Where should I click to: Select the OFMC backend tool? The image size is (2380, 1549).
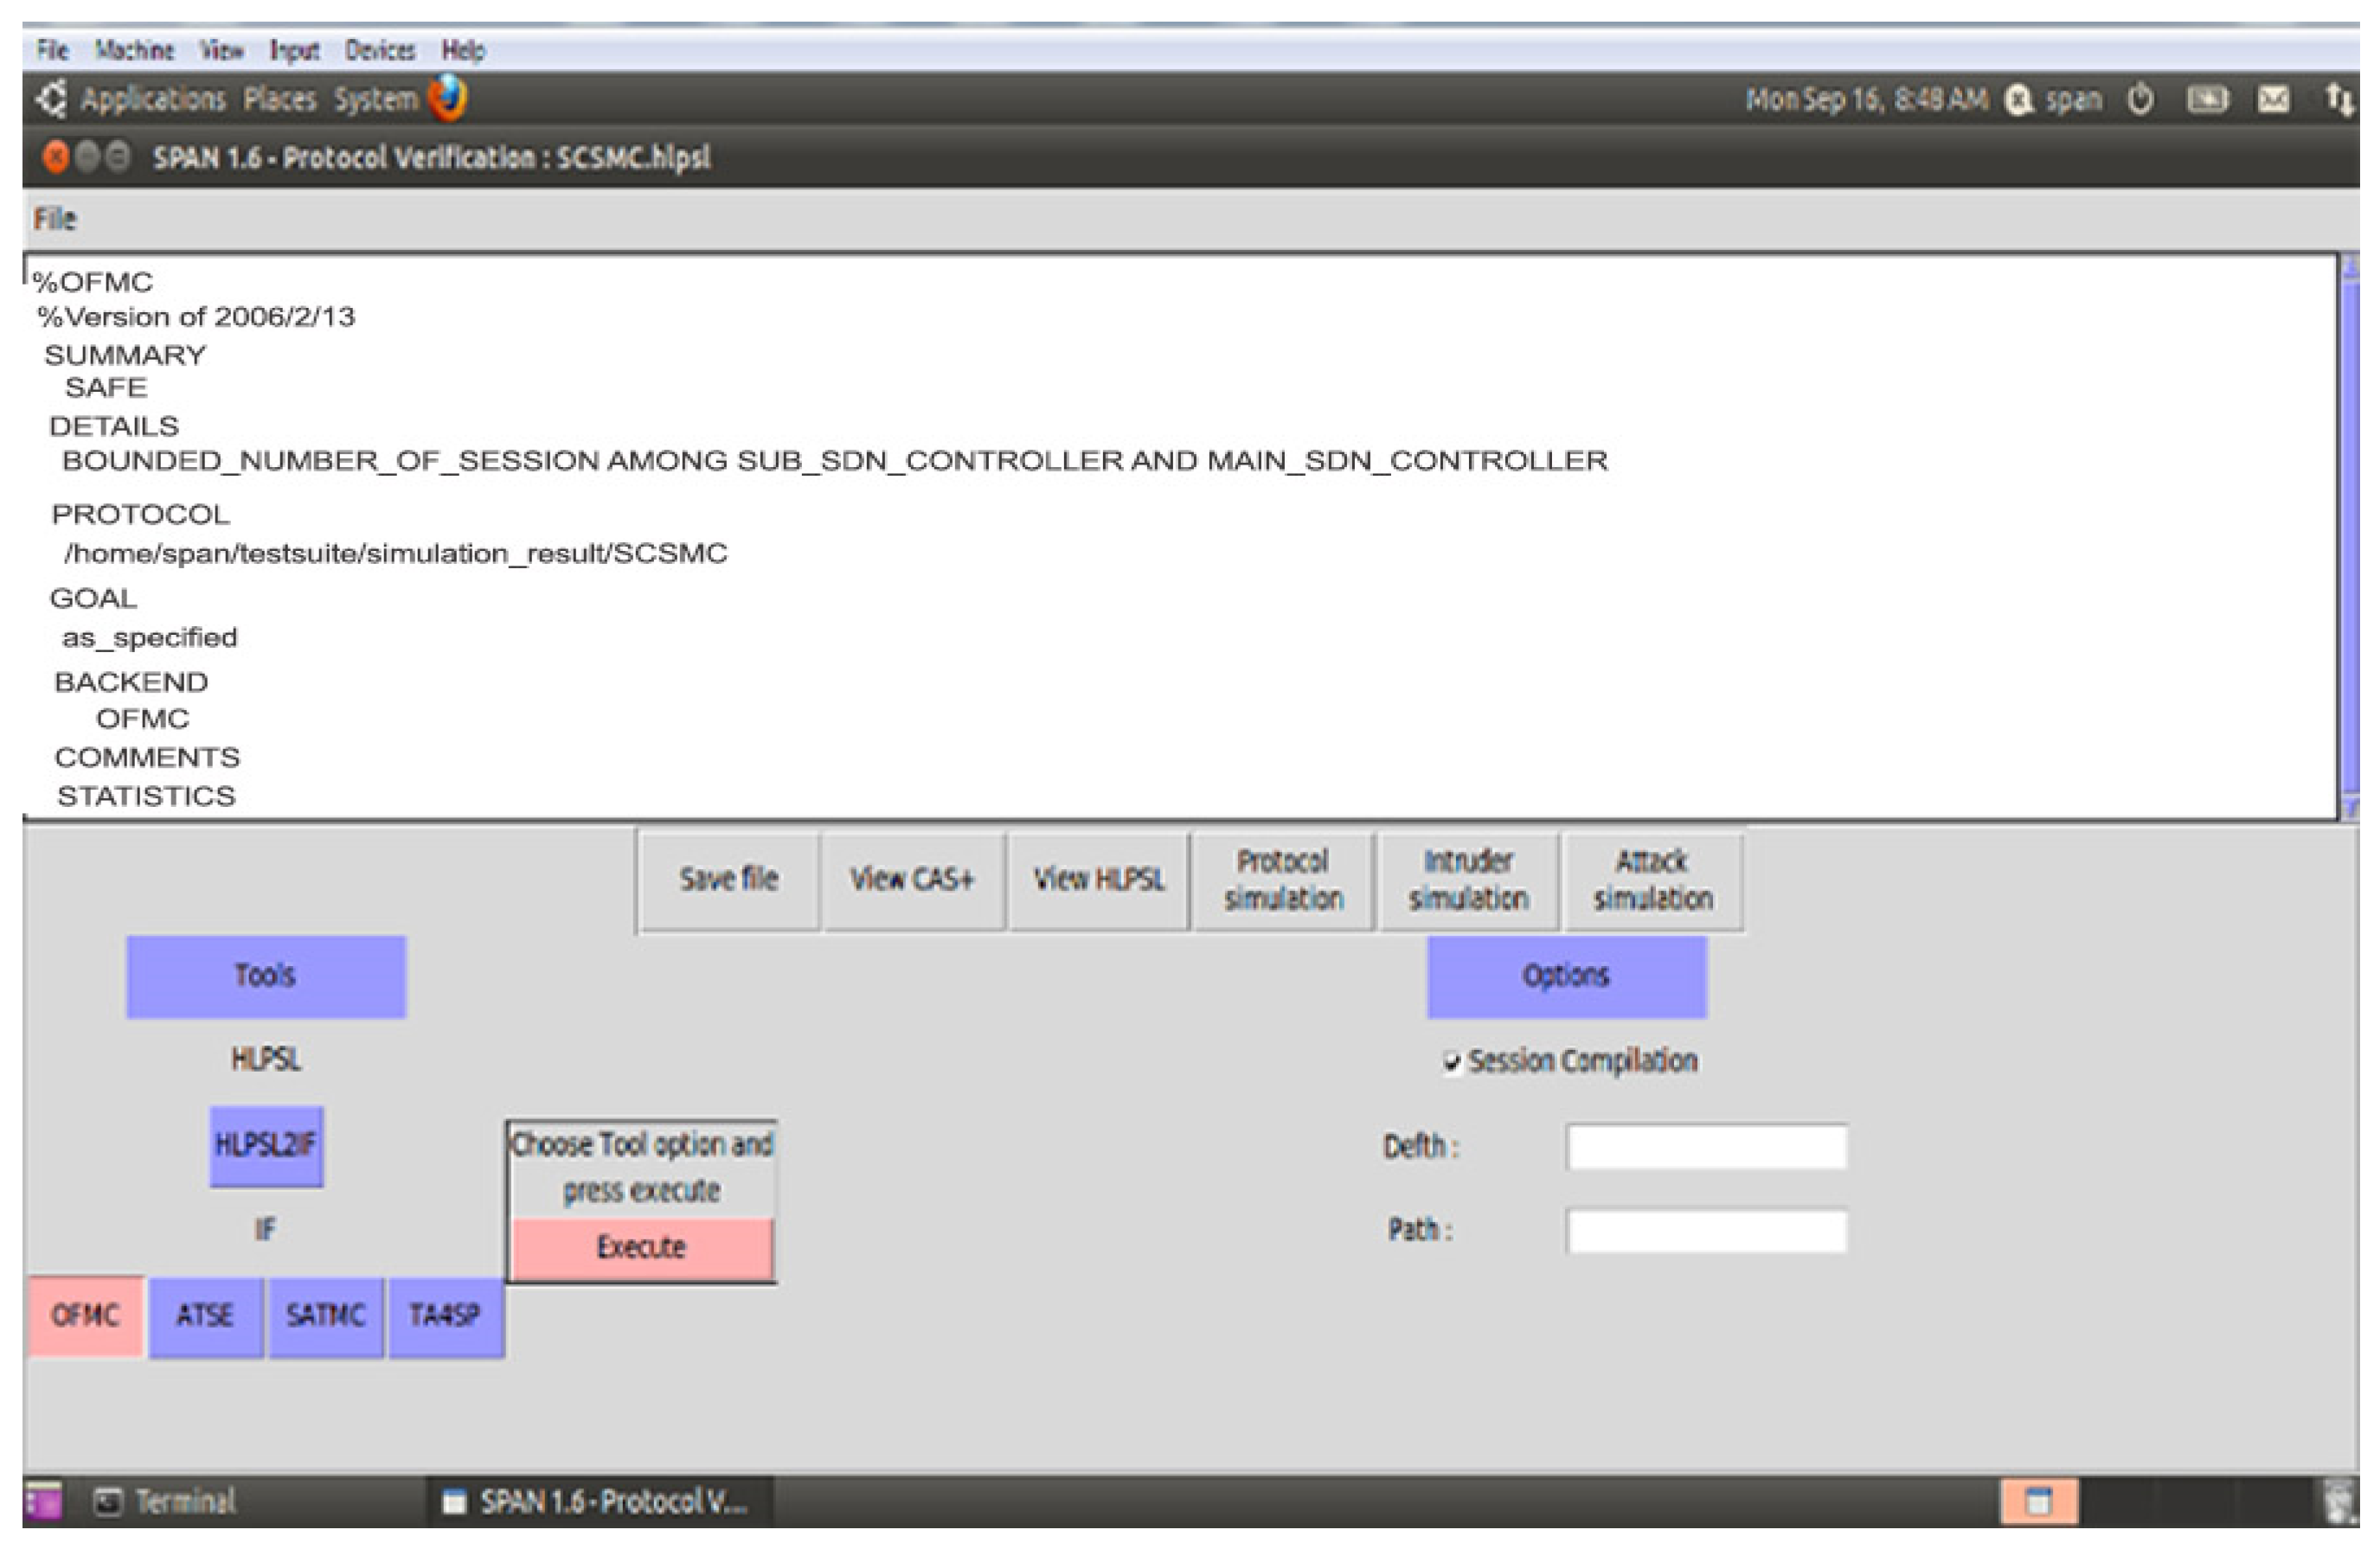86,1316
